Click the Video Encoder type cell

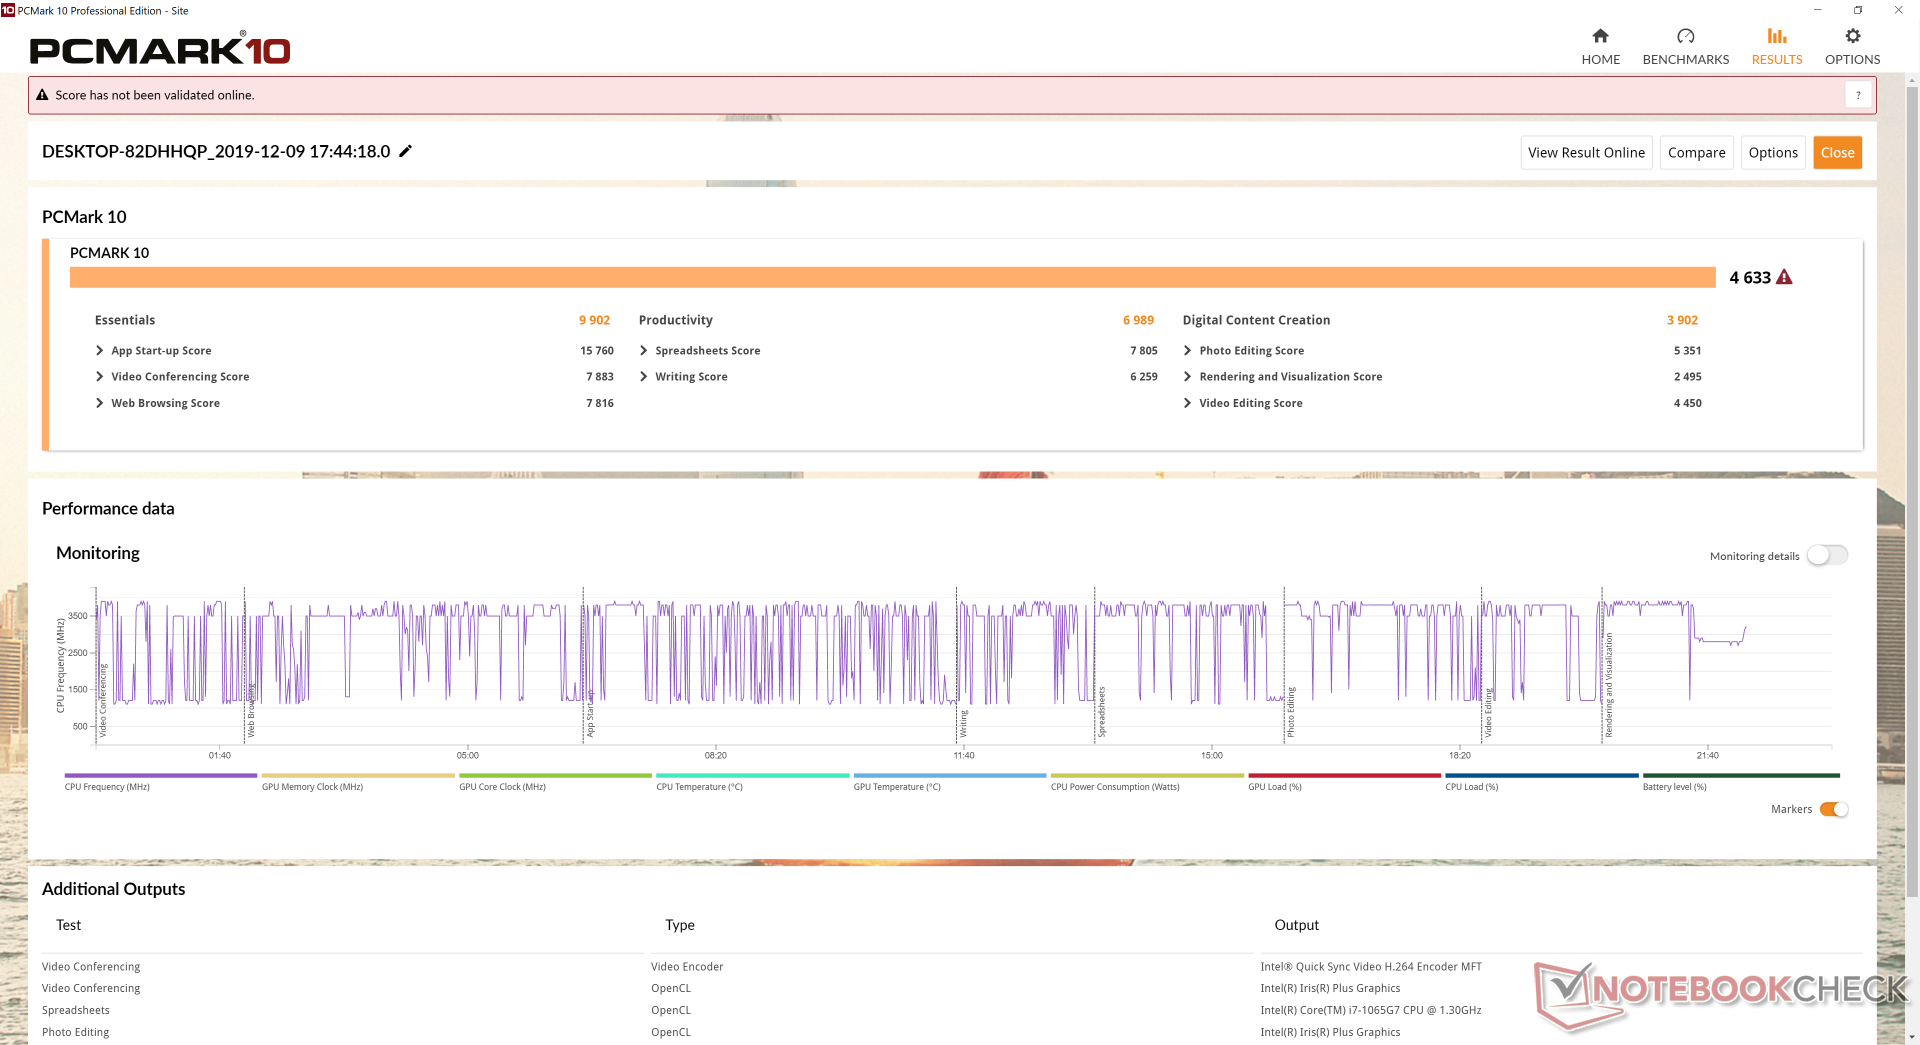click(x=687, y=967)
